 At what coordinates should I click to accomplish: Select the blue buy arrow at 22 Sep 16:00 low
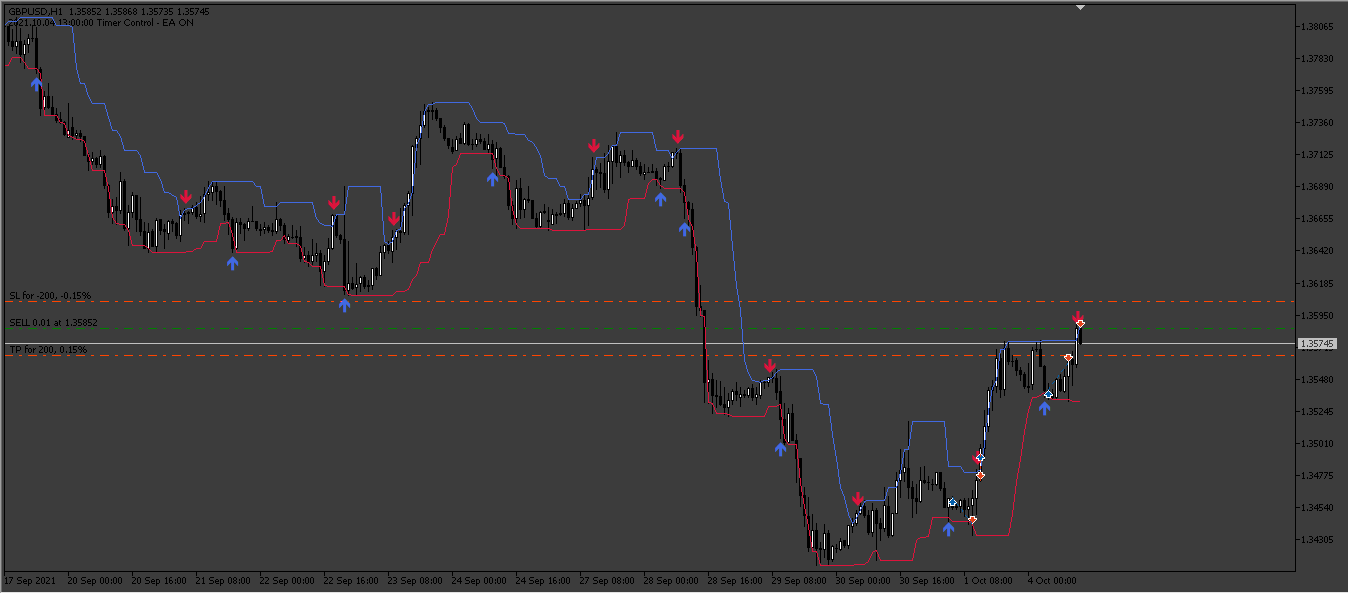pos(344,305)
